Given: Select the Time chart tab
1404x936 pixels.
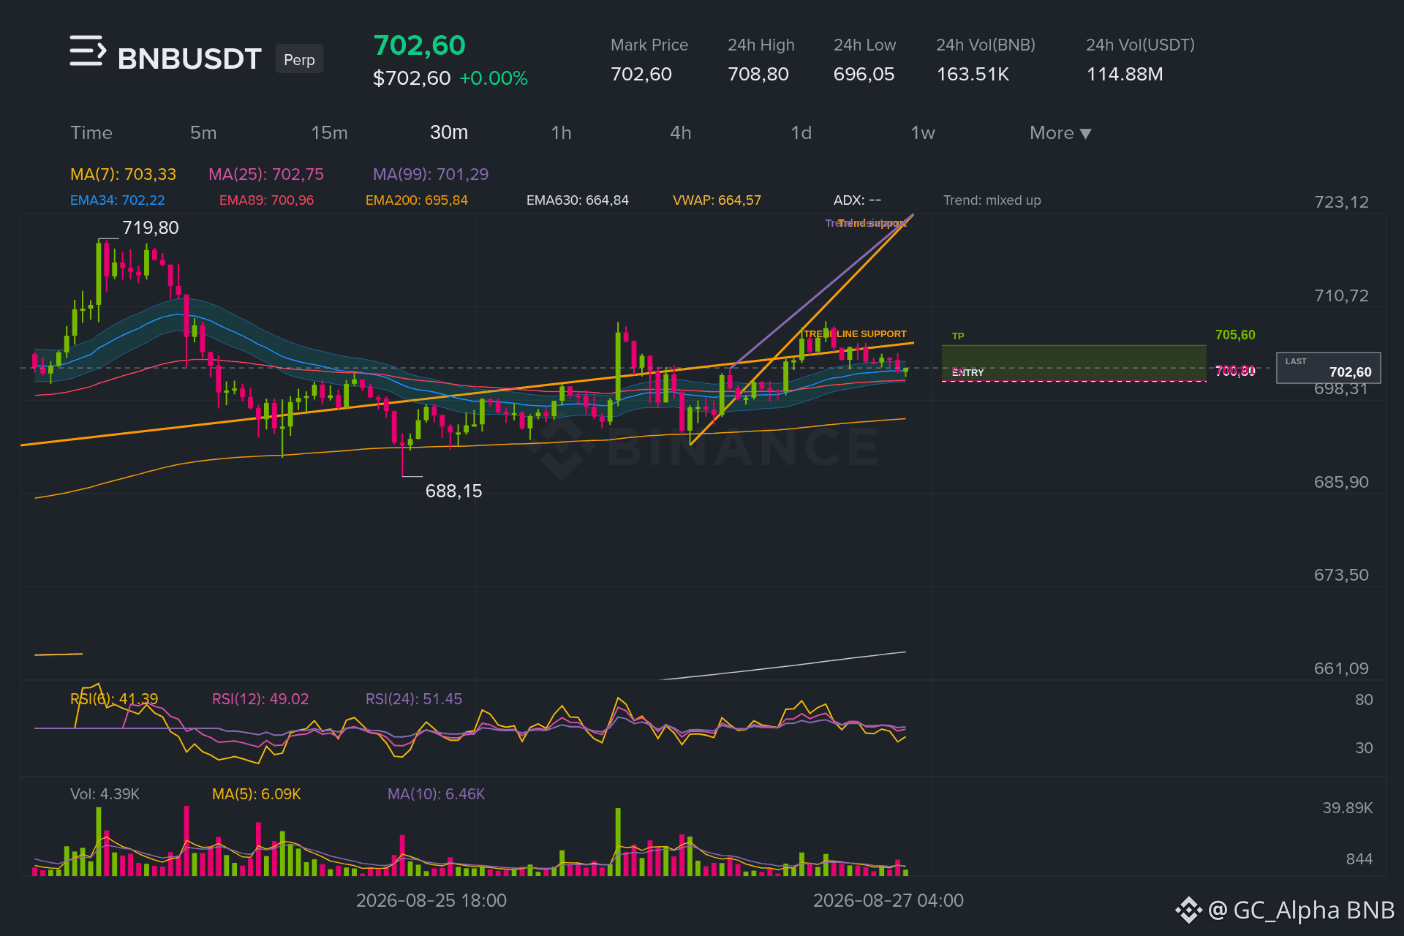Looking at the screenshot, I should (x=91, y=133).
